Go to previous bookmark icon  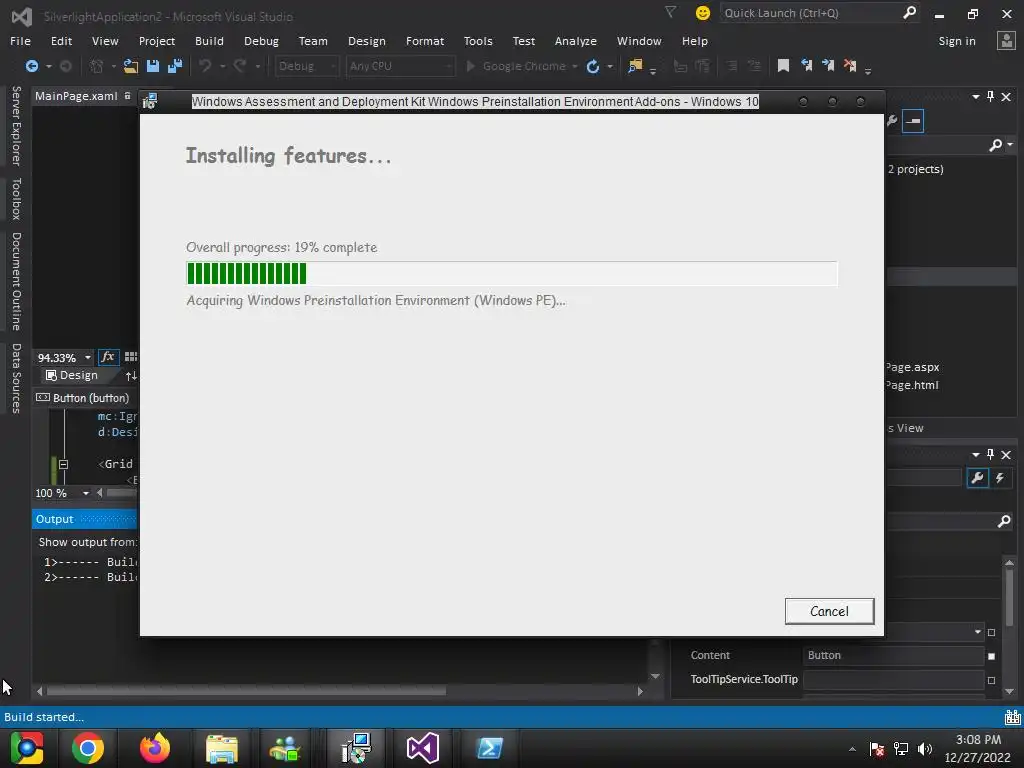point(807,65)
